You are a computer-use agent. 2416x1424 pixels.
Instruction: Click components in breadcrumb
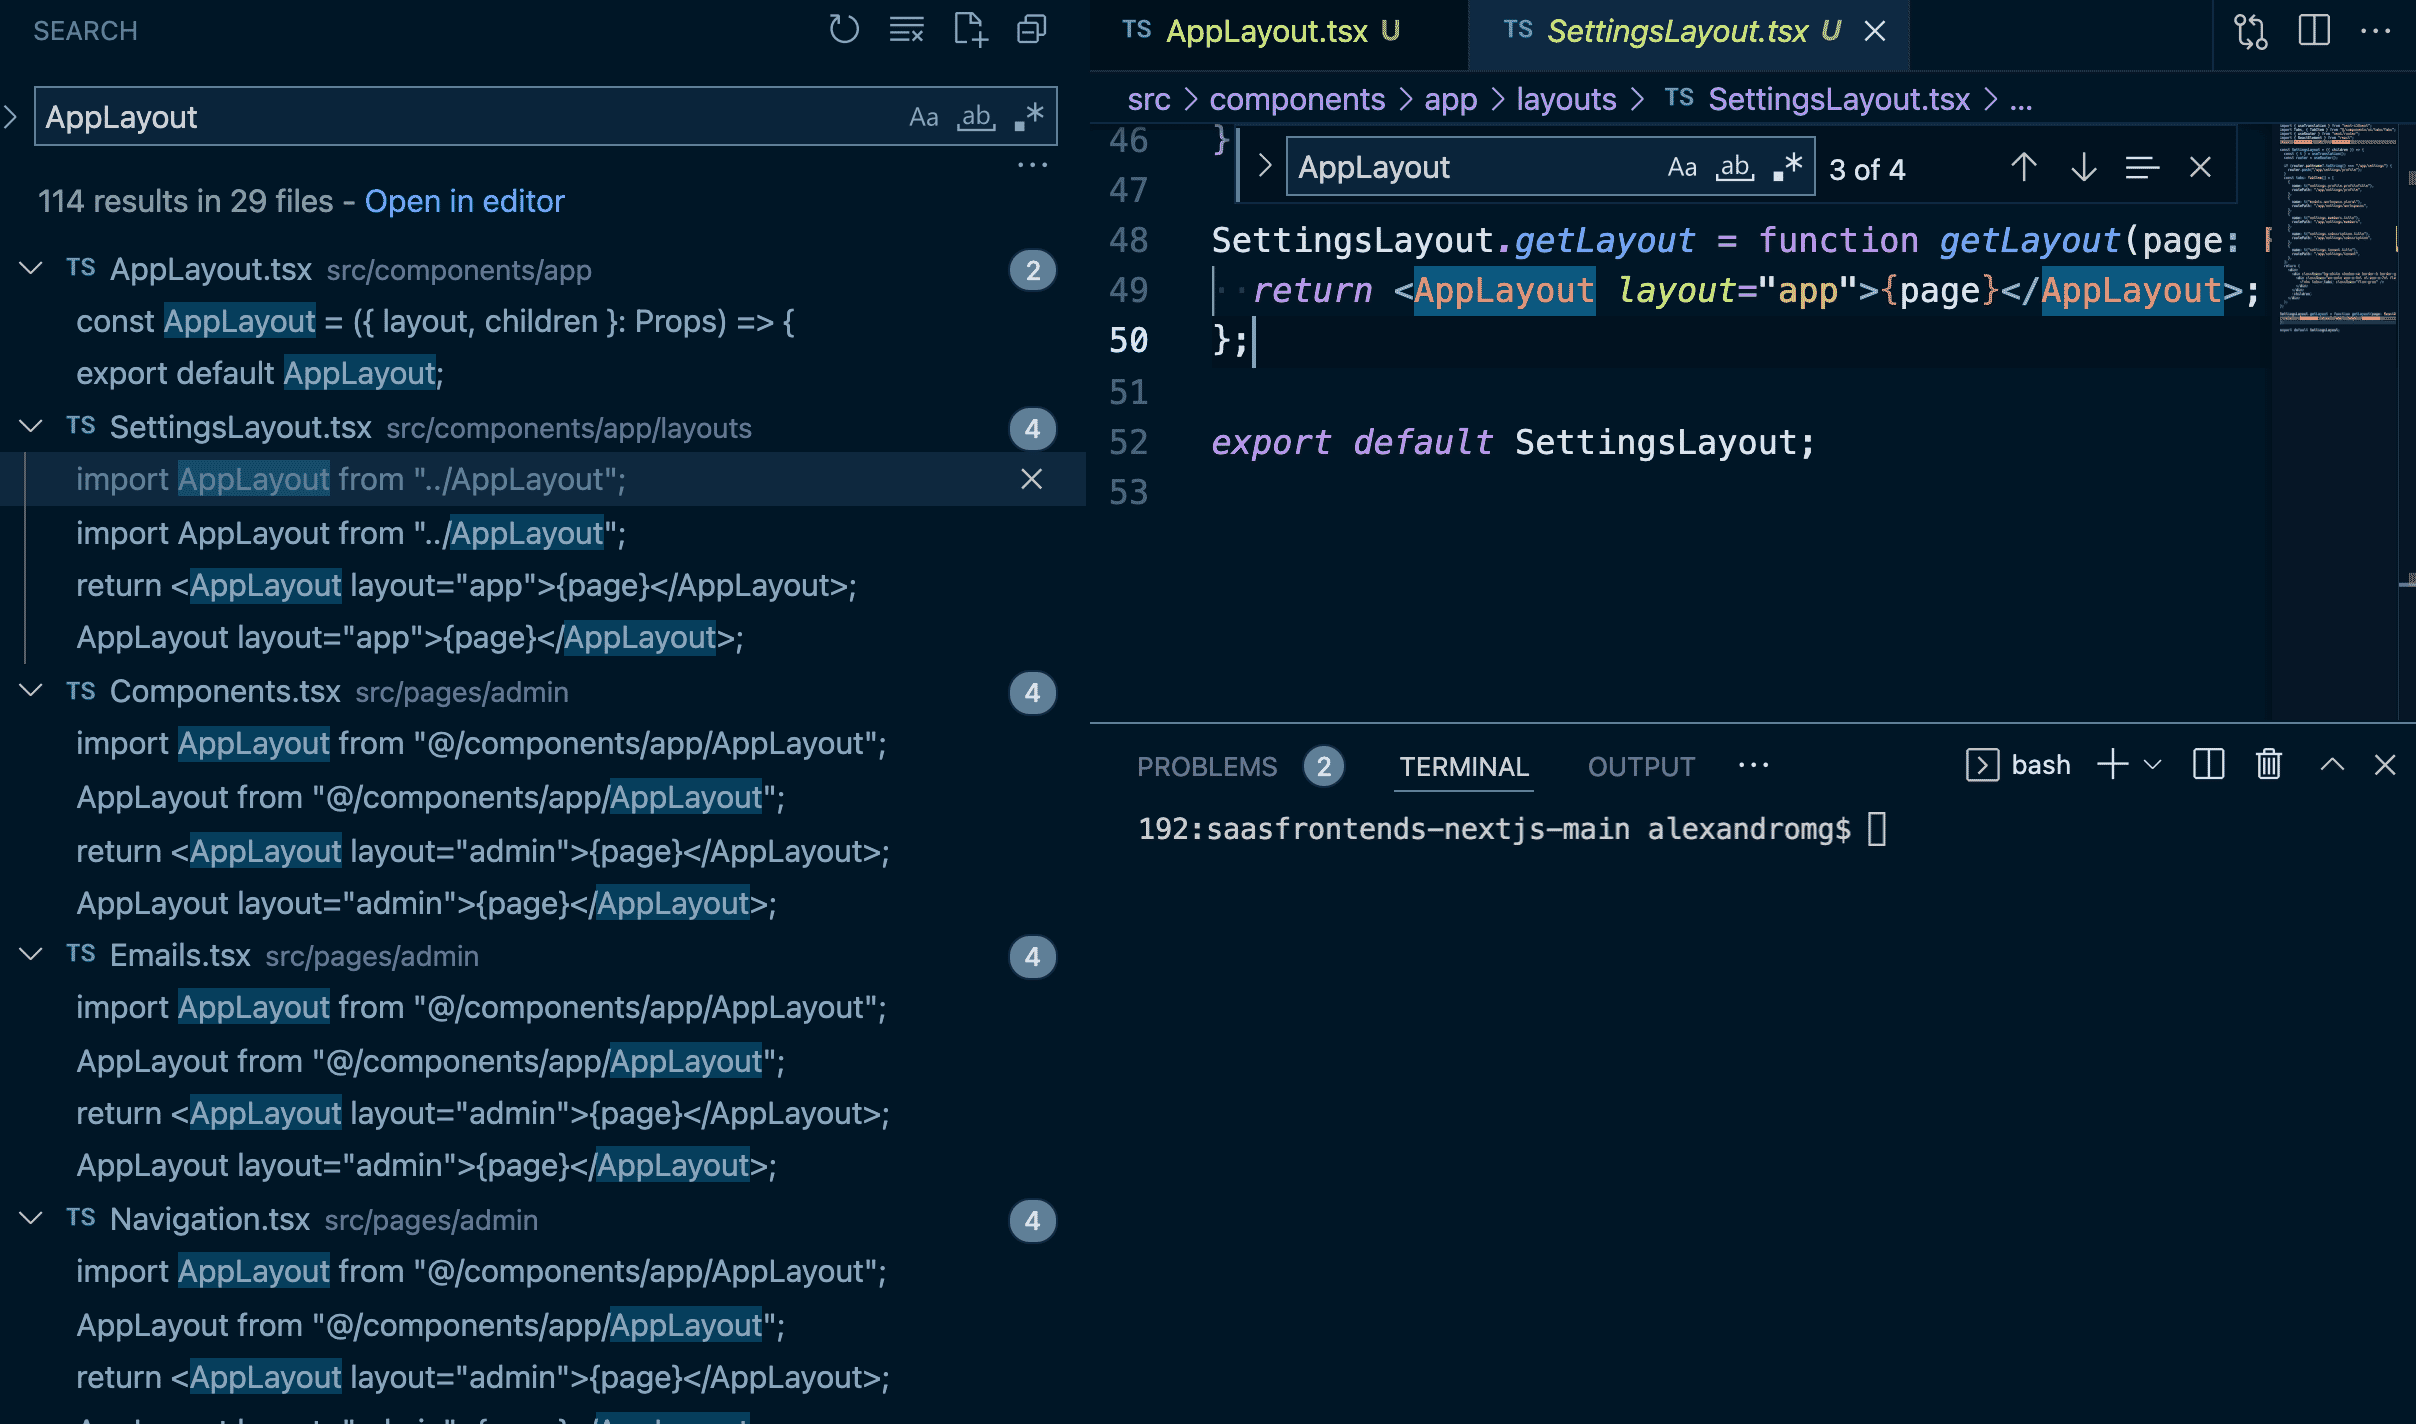1297,99
